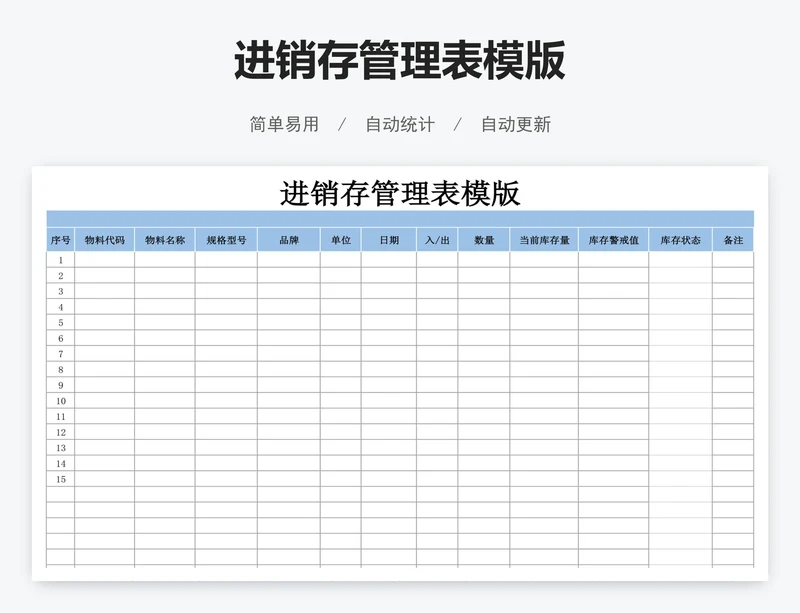Screen dimensions: 800x613
Task: Click the empty 入/出 cell in row 7
Action: (x=437, y=354)
